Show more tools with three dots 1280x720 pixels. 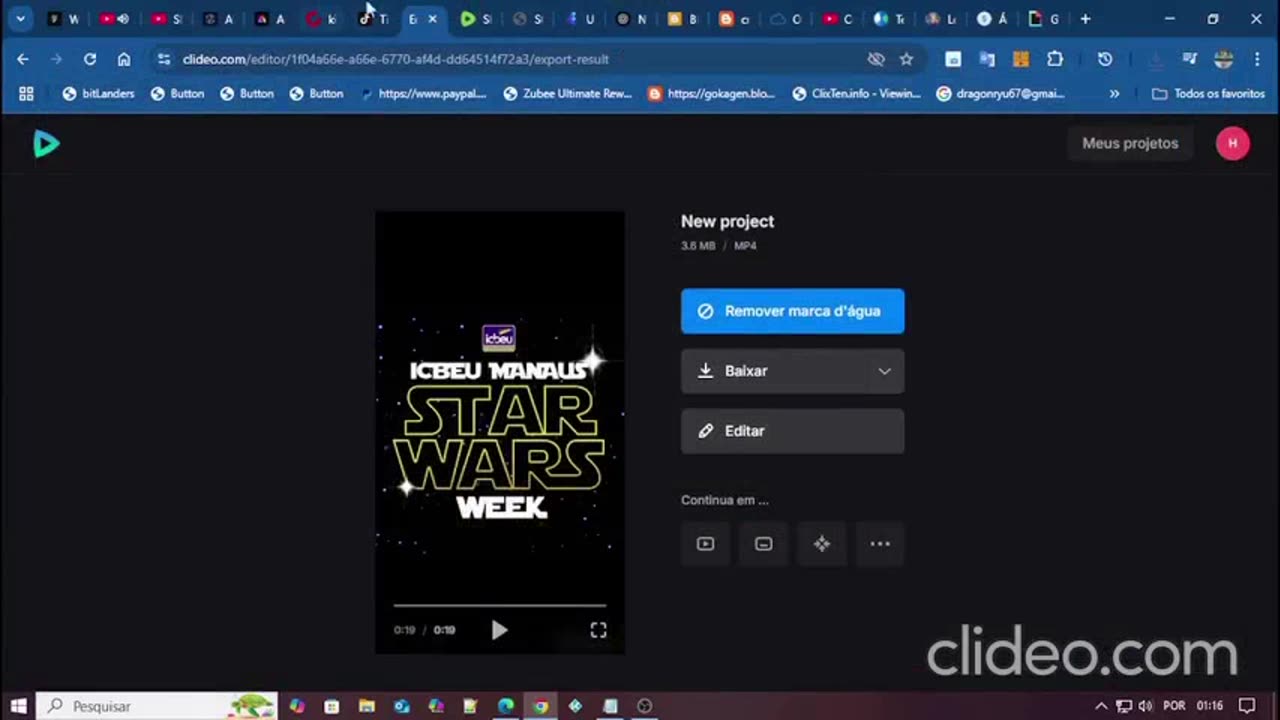[880, 544]
